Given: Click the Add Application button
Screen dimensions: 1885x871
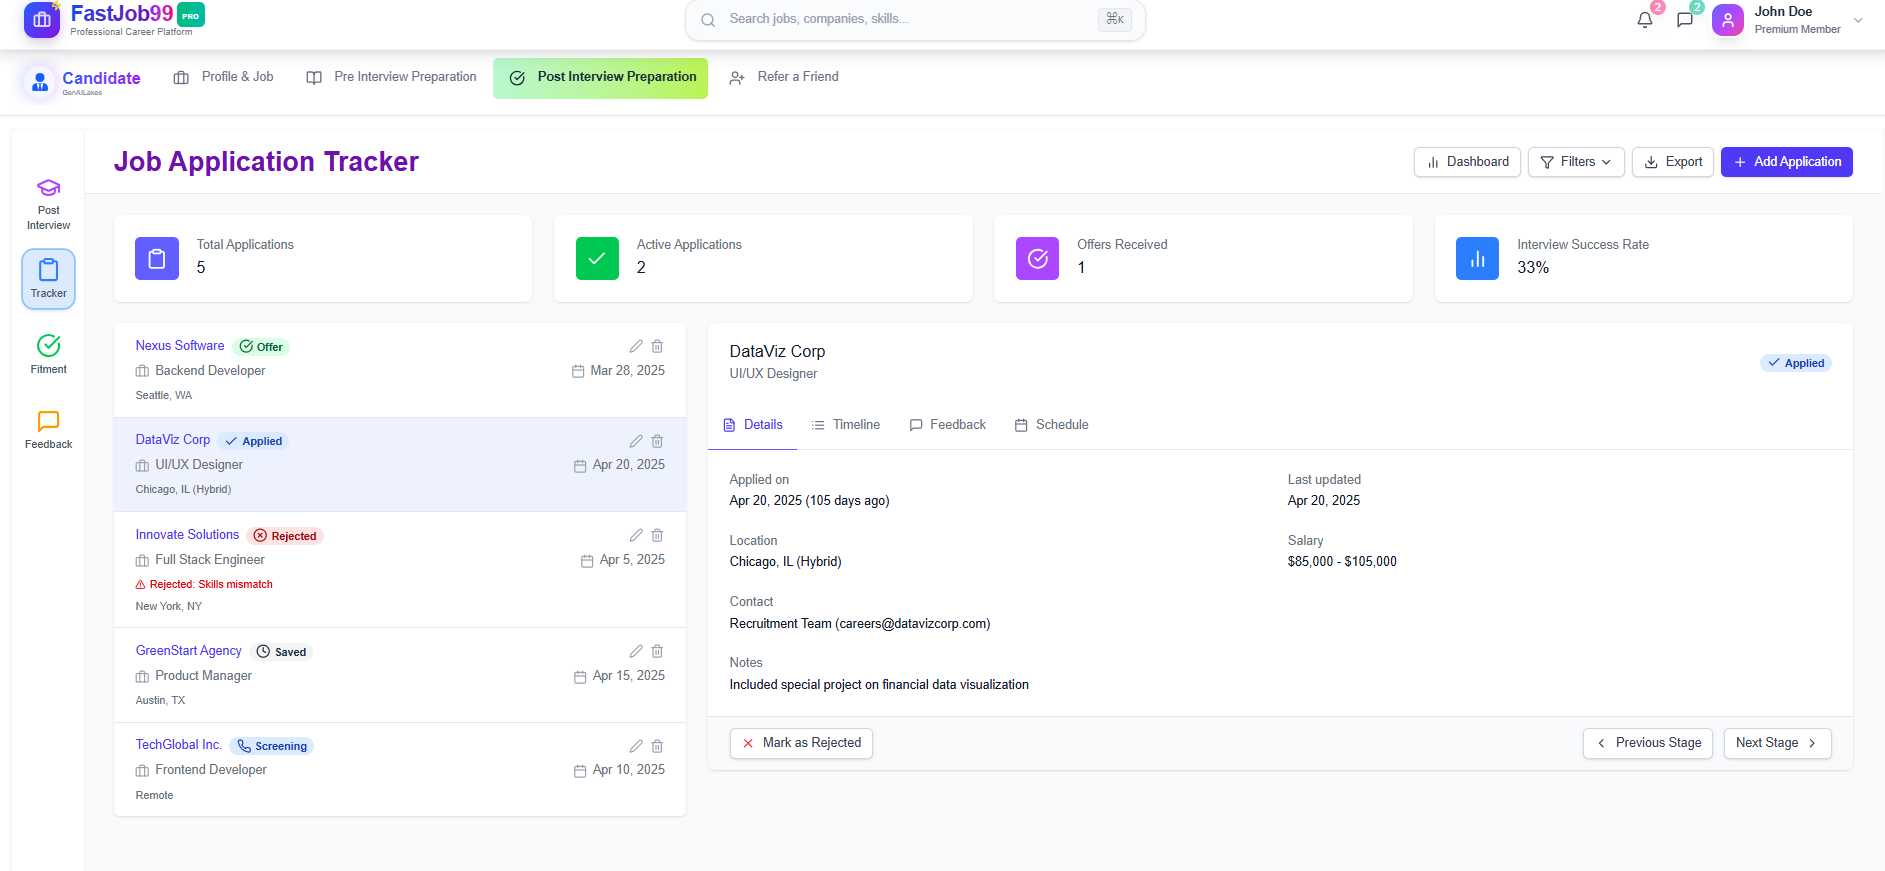Looking at the screenshot, I should coord(1786,162).
